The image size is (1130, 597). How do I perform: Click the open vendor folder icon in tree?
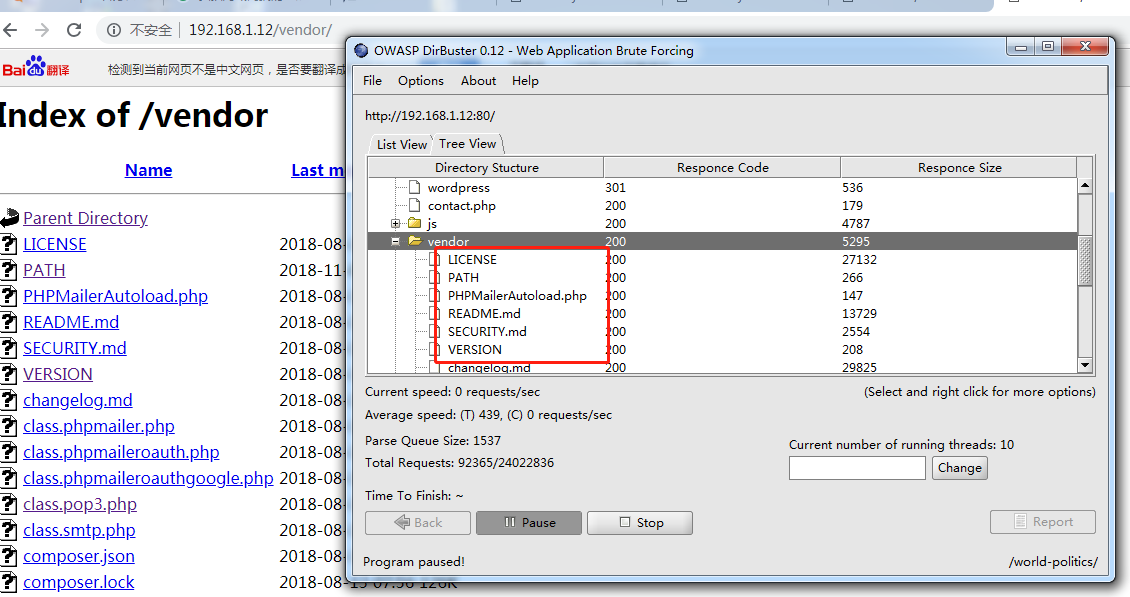415,242
